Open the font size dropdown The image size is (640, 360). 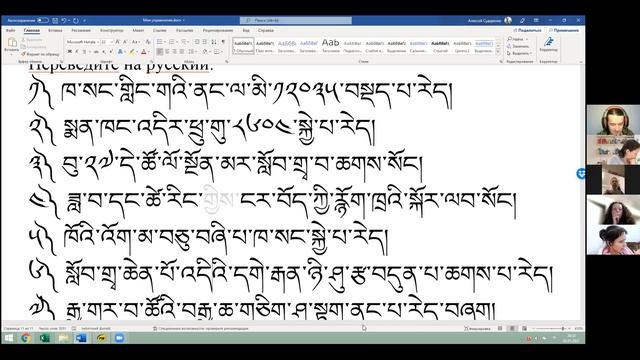point(112,42)
